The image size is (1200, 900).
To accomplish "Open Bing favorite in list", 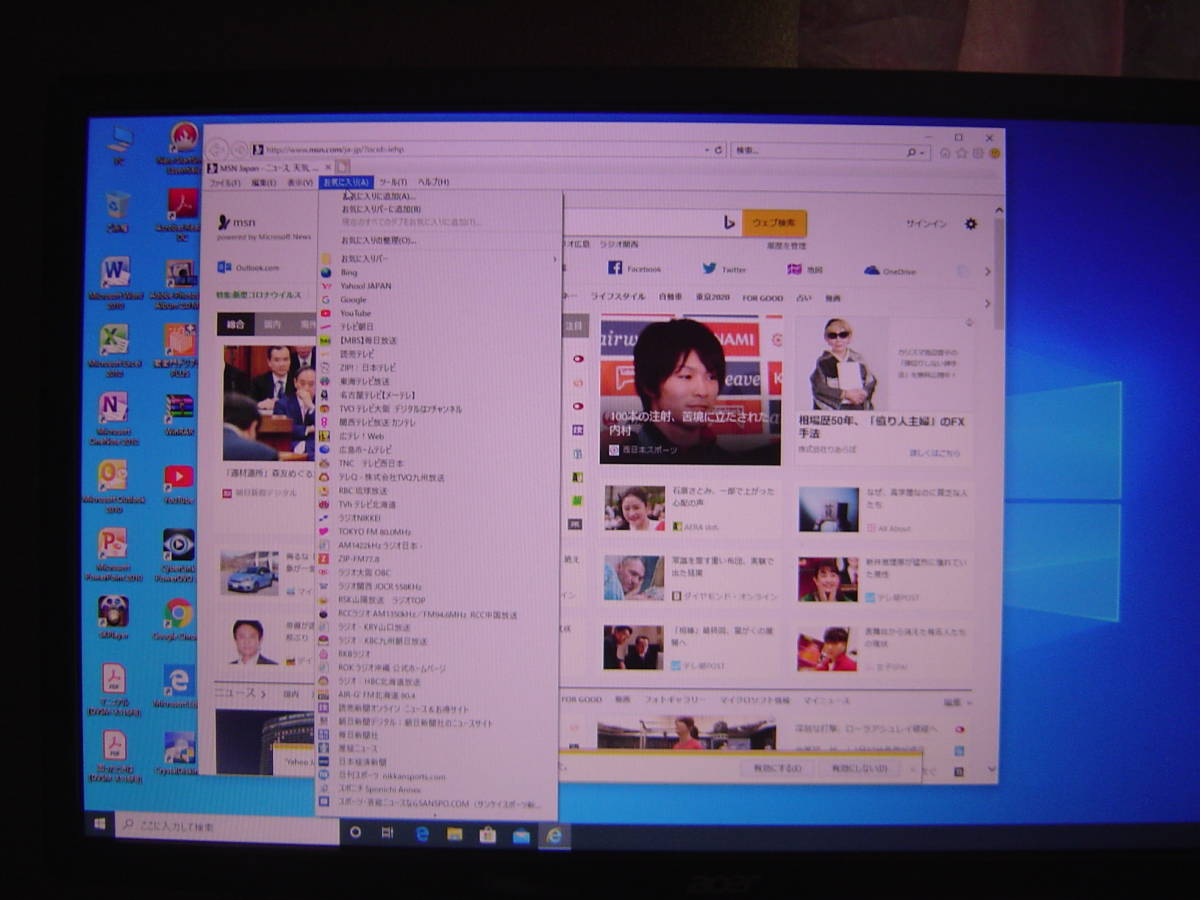I will tap(348, 272).
